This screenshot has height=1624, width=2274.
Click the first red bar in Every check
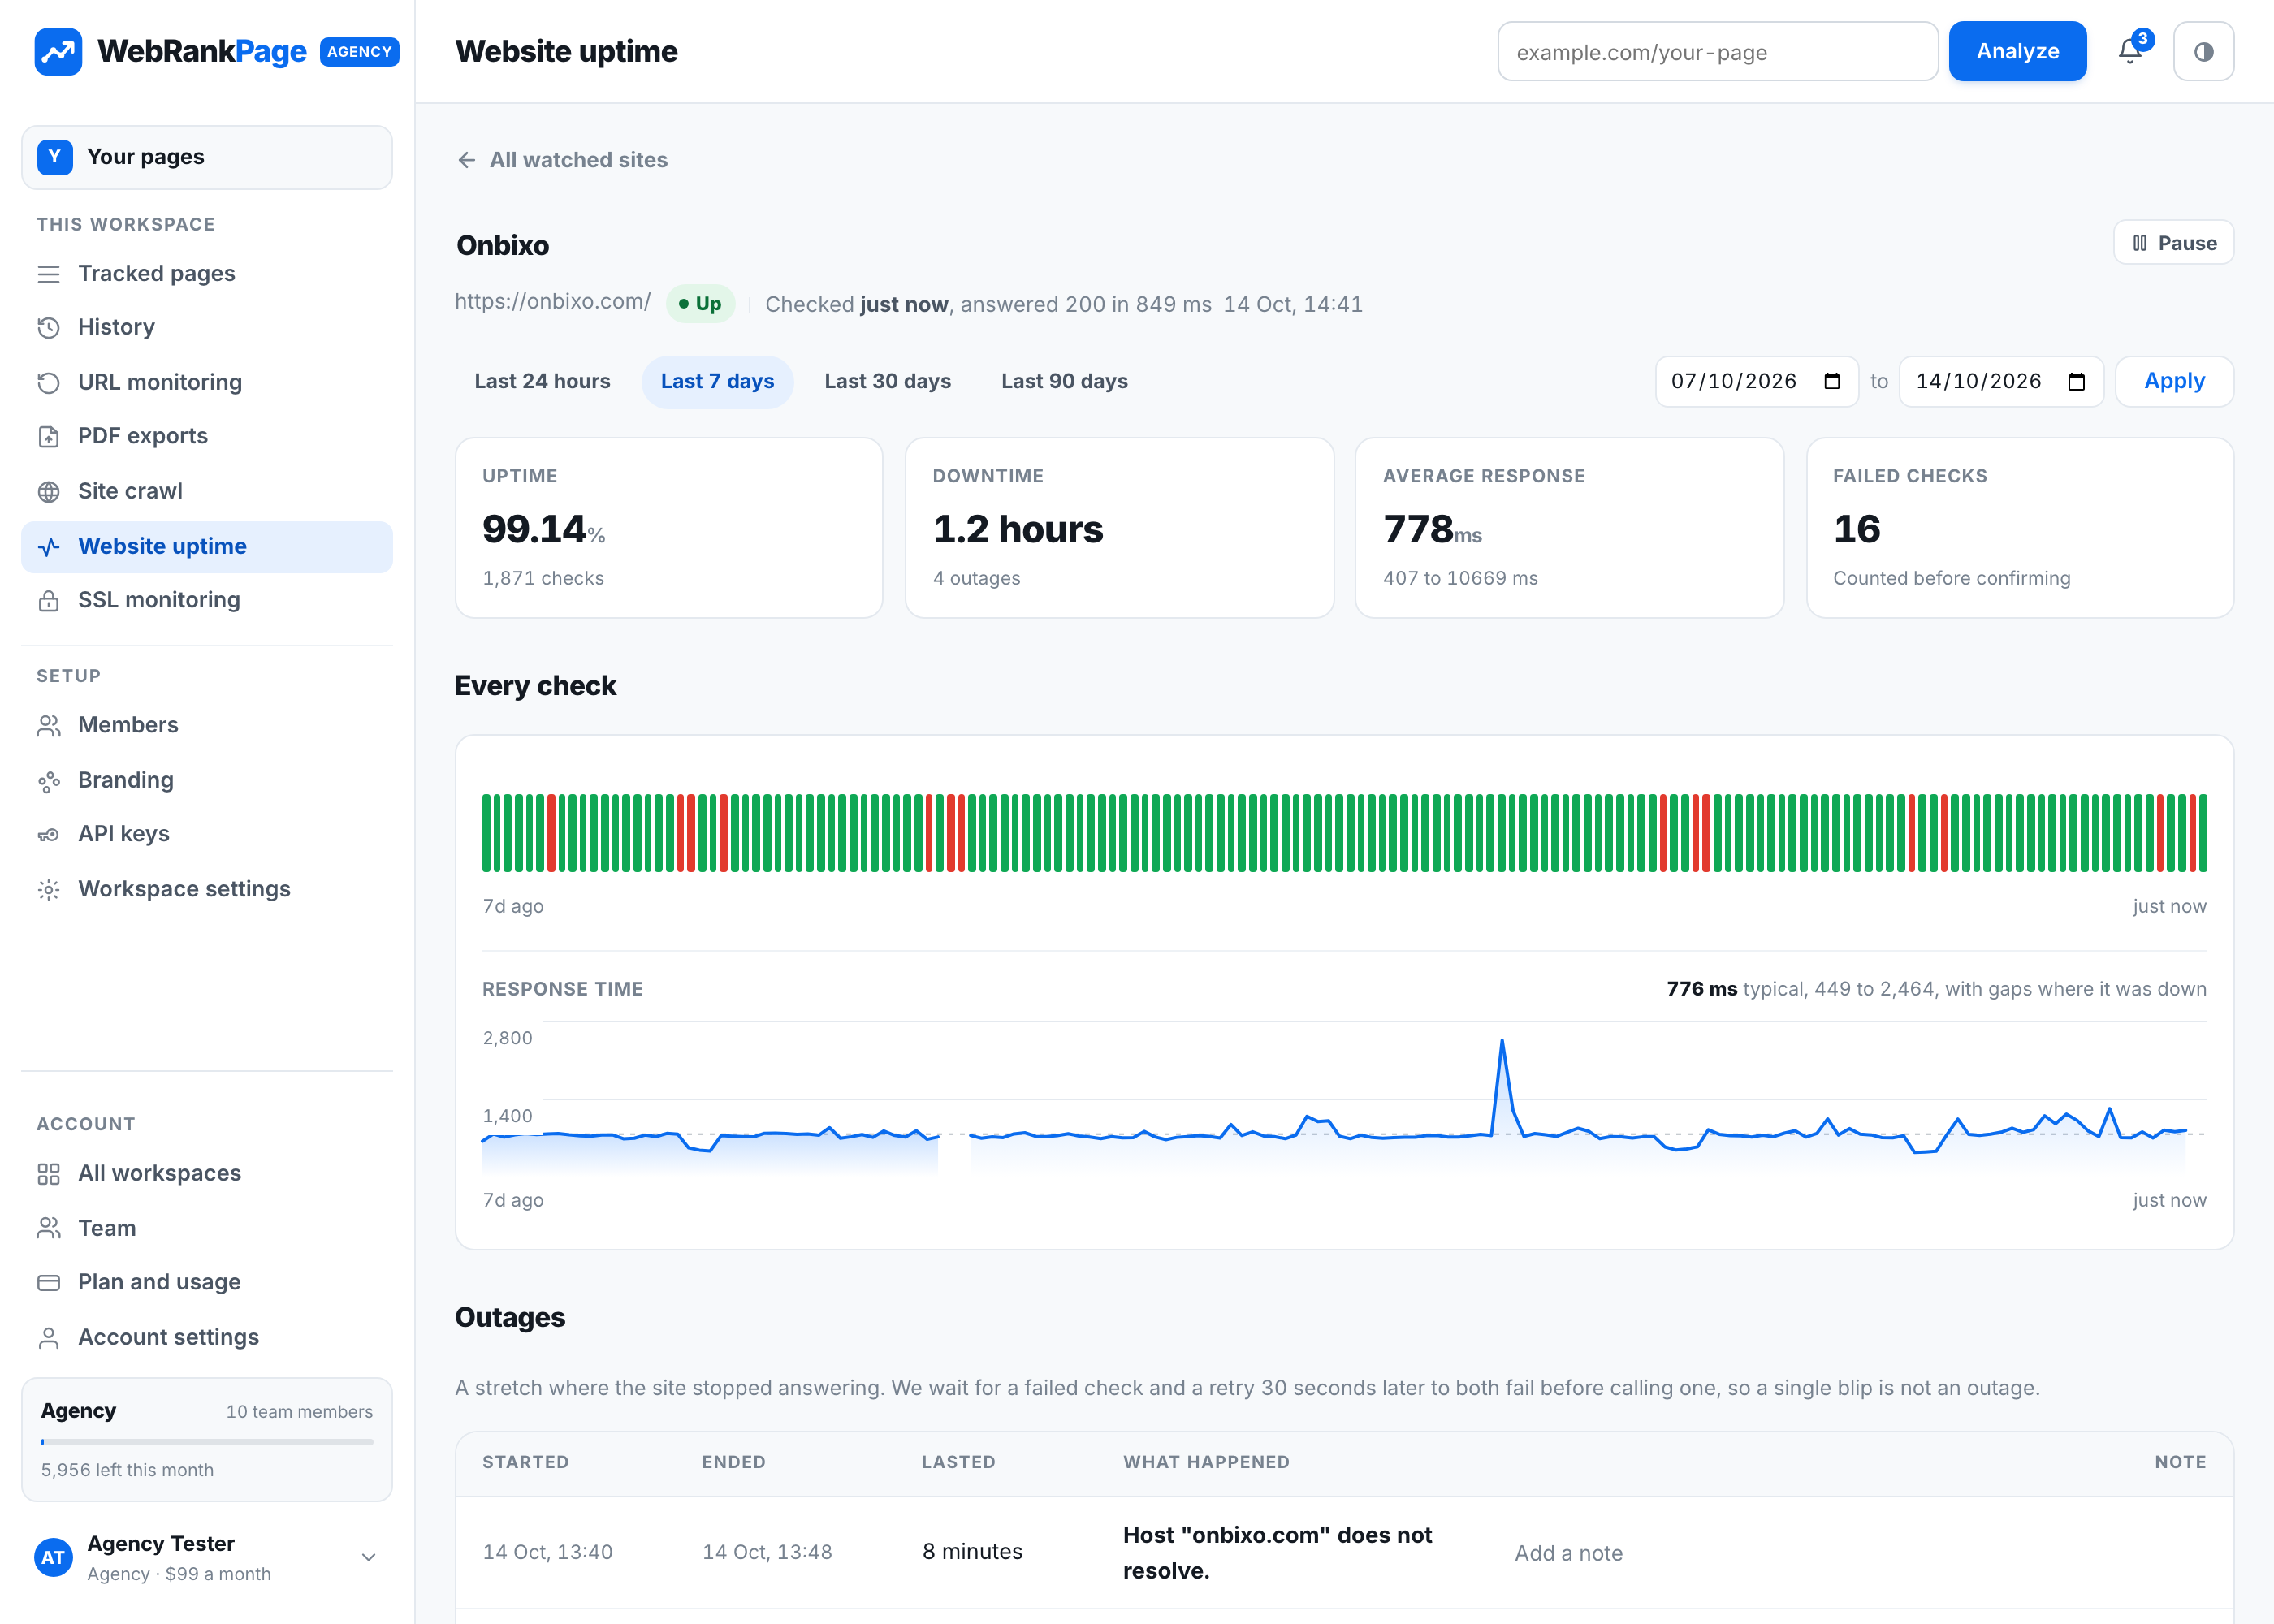point(551,832)
